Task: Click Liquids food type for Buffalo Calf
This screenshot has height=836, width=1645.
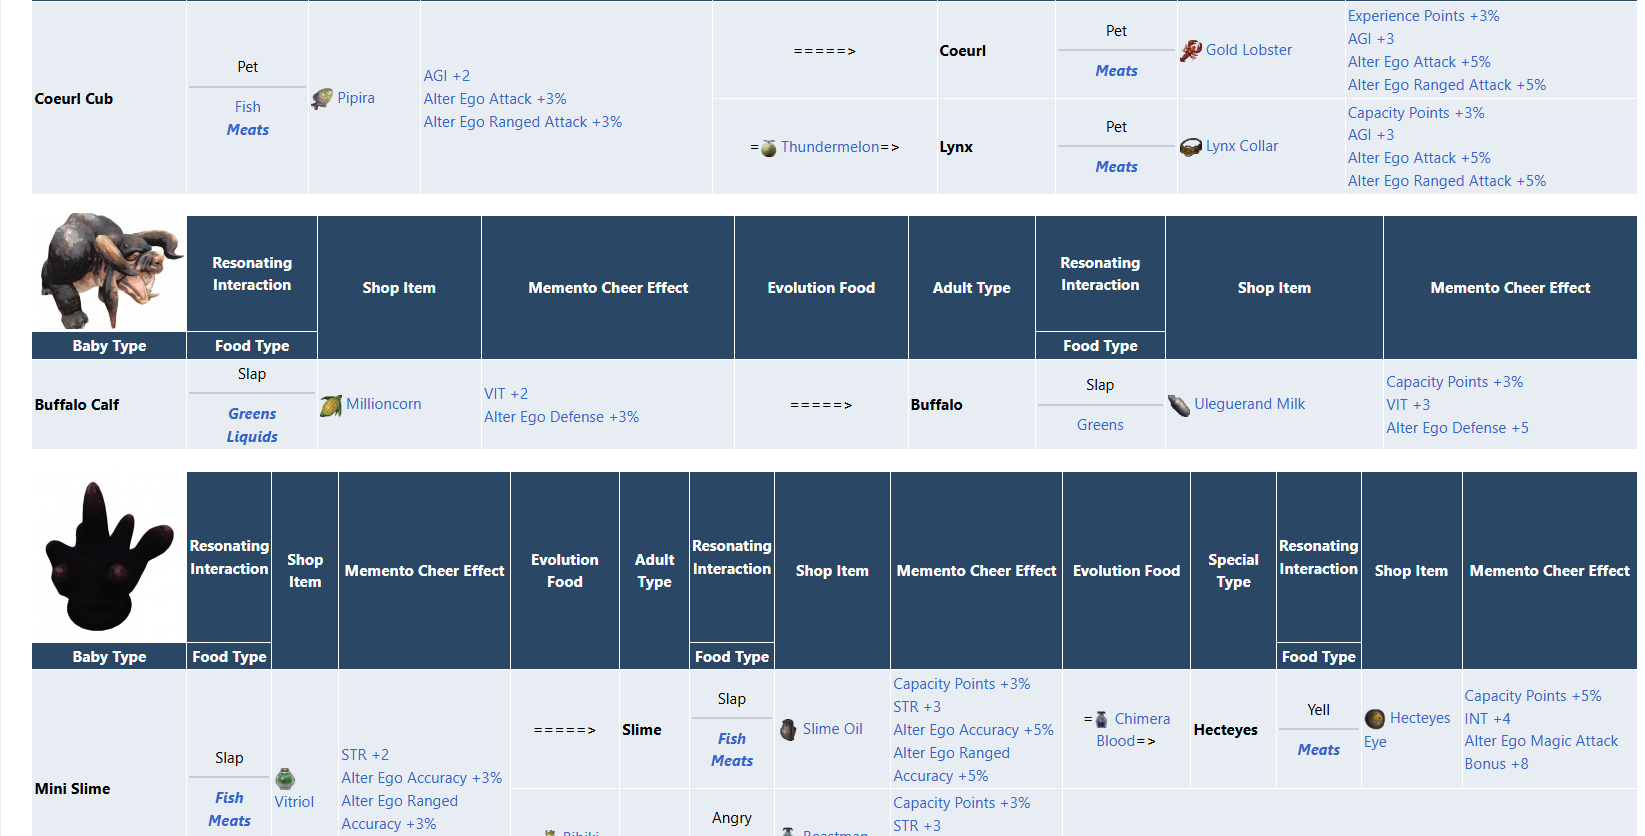Action: (252, 437)
